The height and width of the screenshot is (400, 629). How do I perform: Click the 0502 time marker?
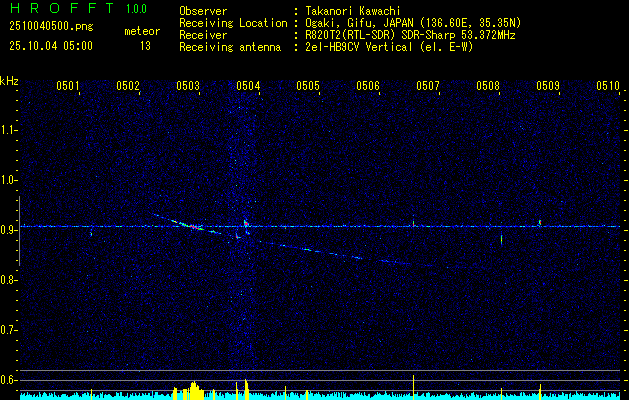click(128, 86)
